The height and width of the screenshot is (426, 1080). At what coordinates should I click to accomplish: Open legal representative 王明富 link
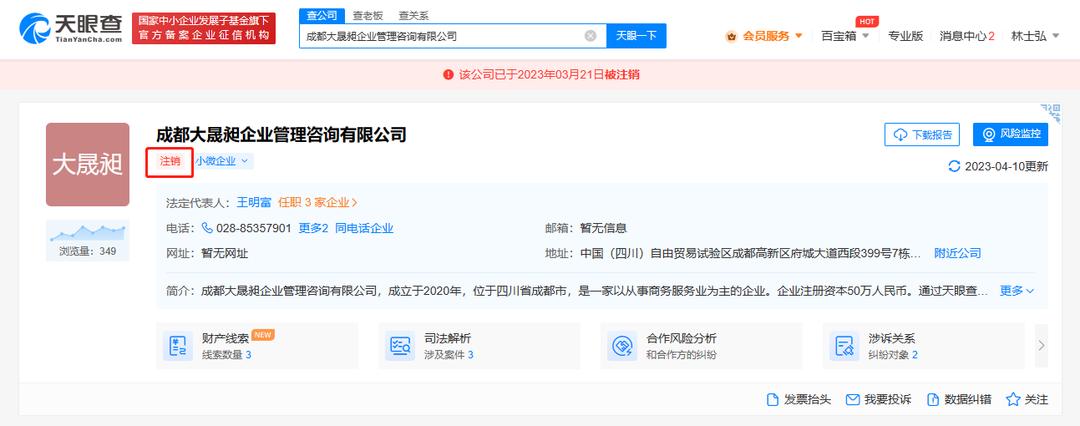[254, 203]
